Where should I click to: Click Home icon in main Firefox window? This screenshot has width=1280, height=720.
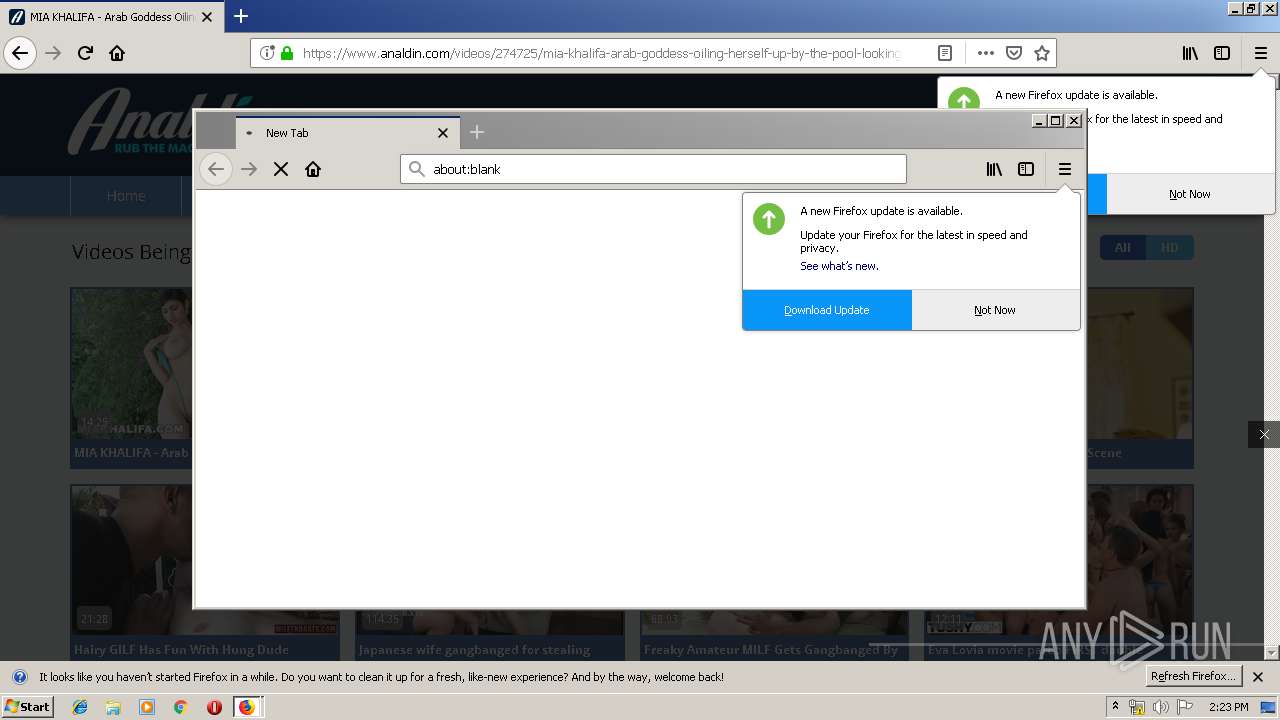[x=117, y=53]
